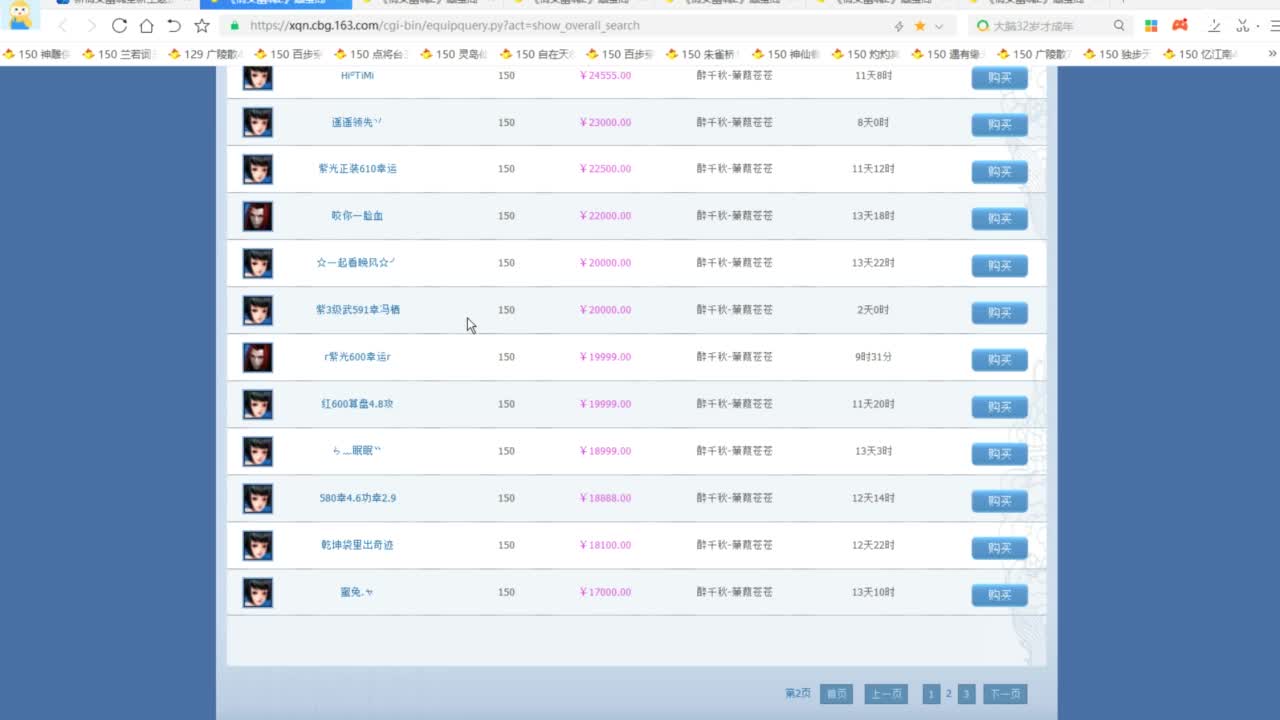Click 购买 in the r紫光600幸运r row

pos(999,360)
